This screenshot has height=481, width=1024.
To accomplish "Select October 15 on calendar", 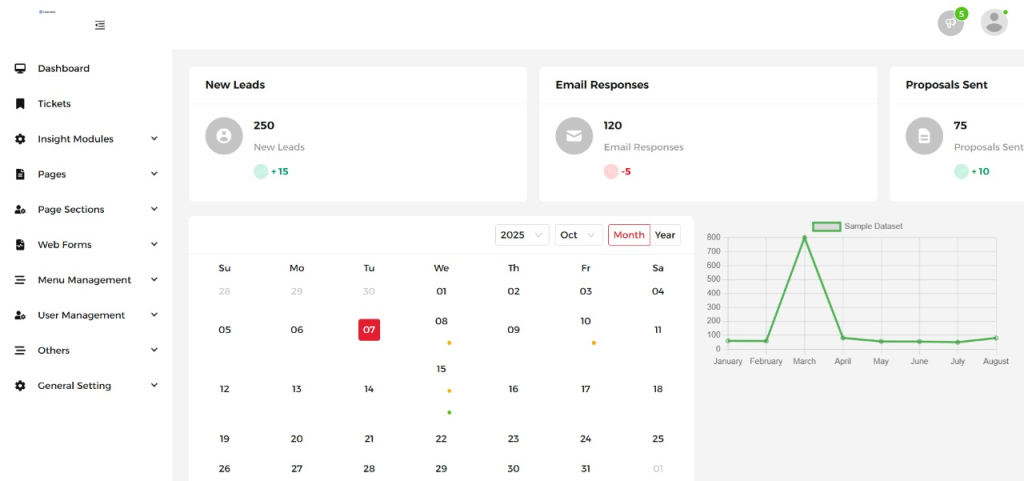I will click(441, 369).
